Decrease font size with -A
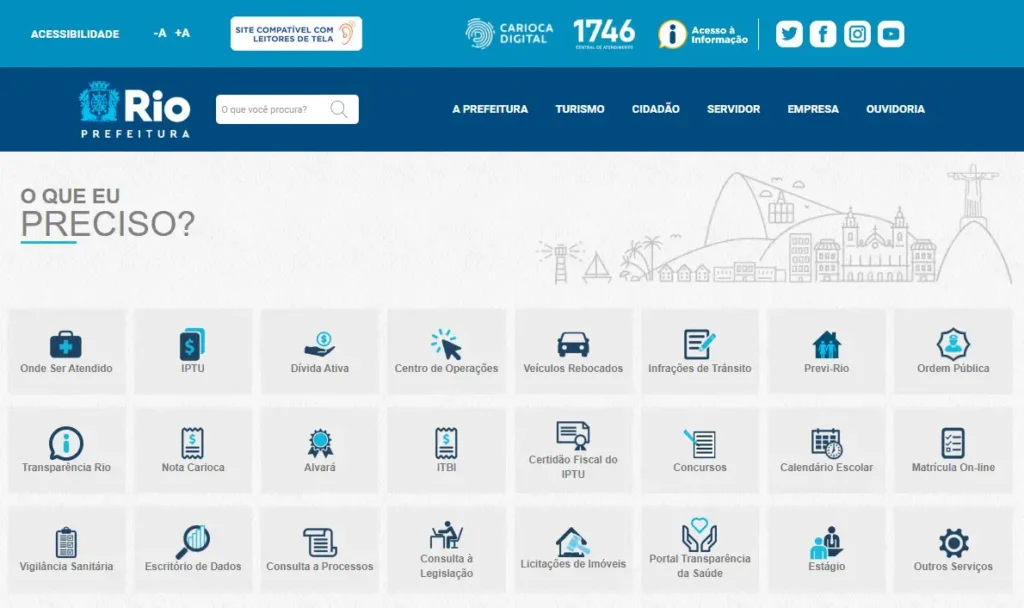 click(160, 33)
